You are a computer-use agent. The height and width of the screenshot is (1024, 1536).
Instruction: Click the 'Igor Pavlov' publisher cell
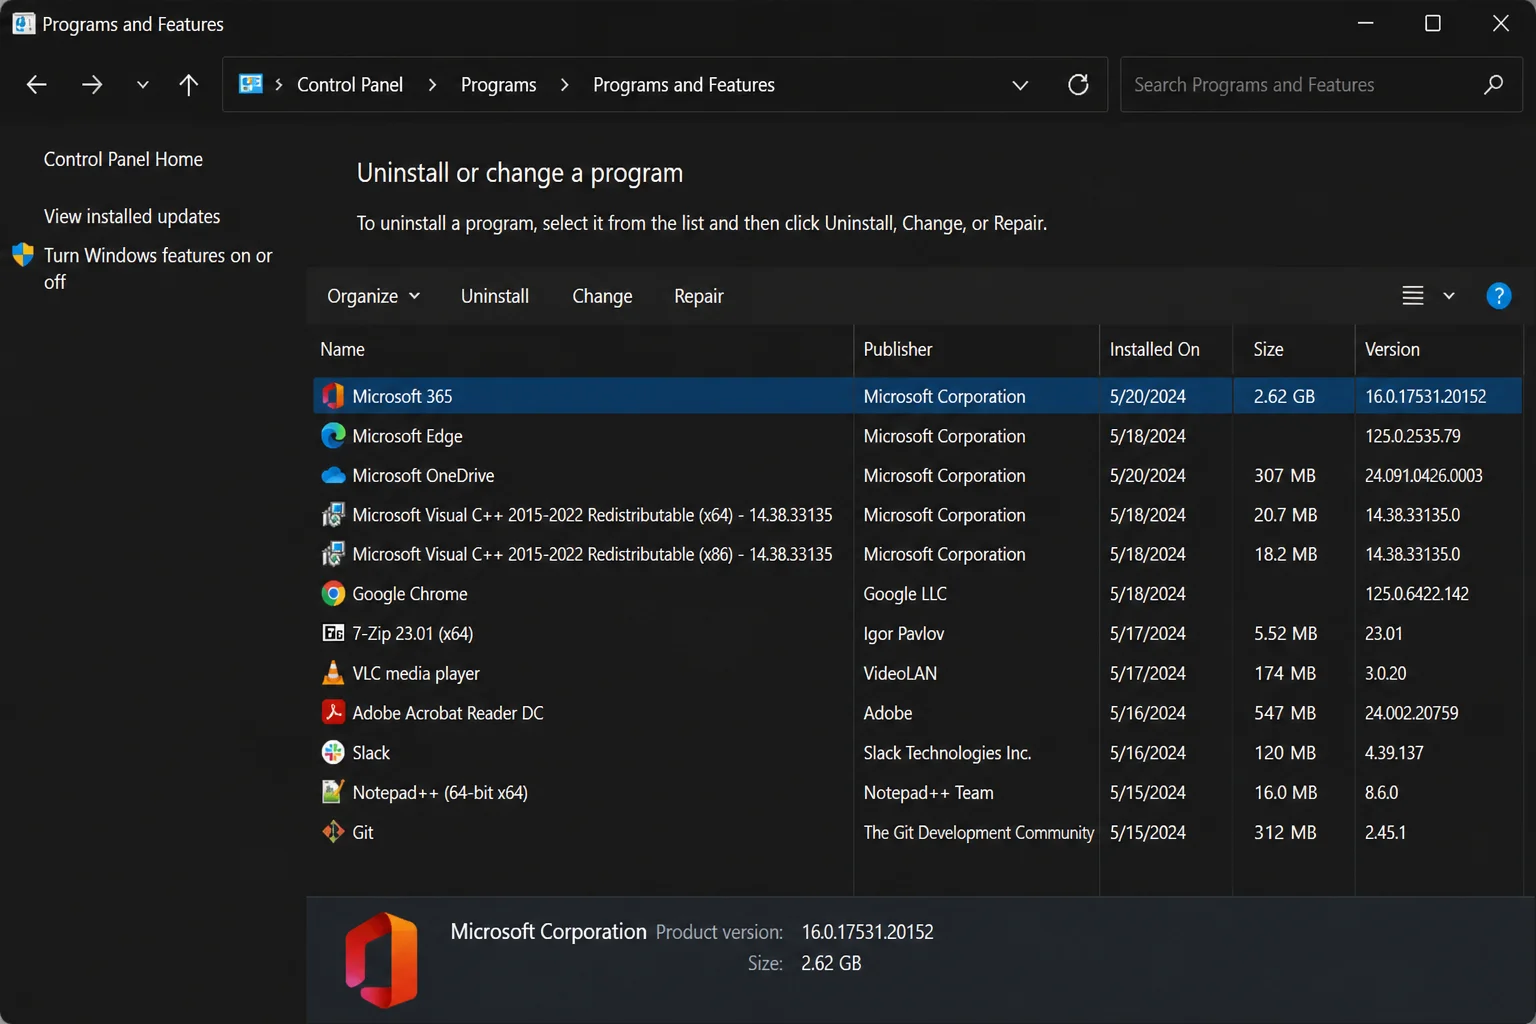[904, 633]
